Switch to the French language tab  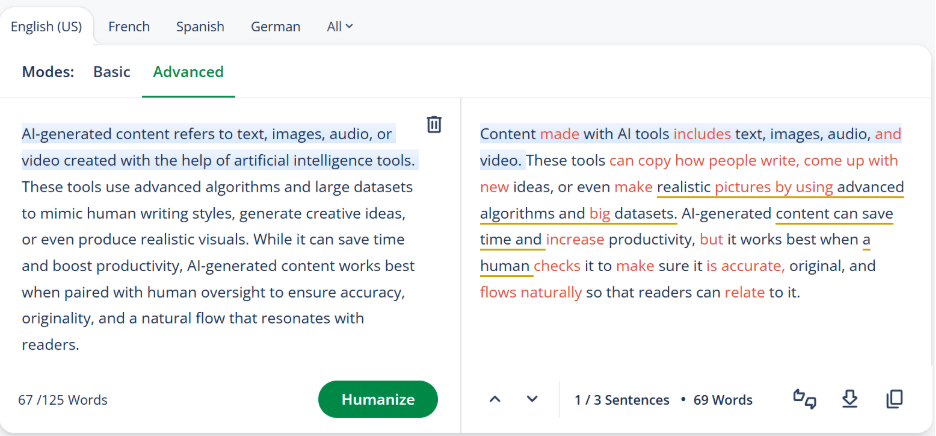129,27
